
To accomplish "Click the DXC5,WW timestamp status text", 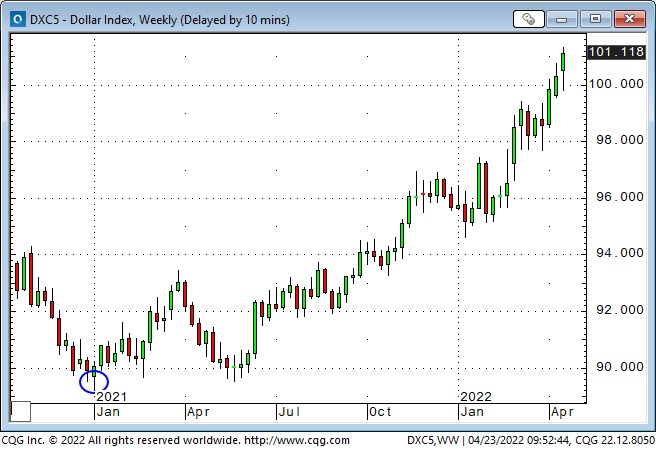I will pyautogui.click(x=531, y=440).
